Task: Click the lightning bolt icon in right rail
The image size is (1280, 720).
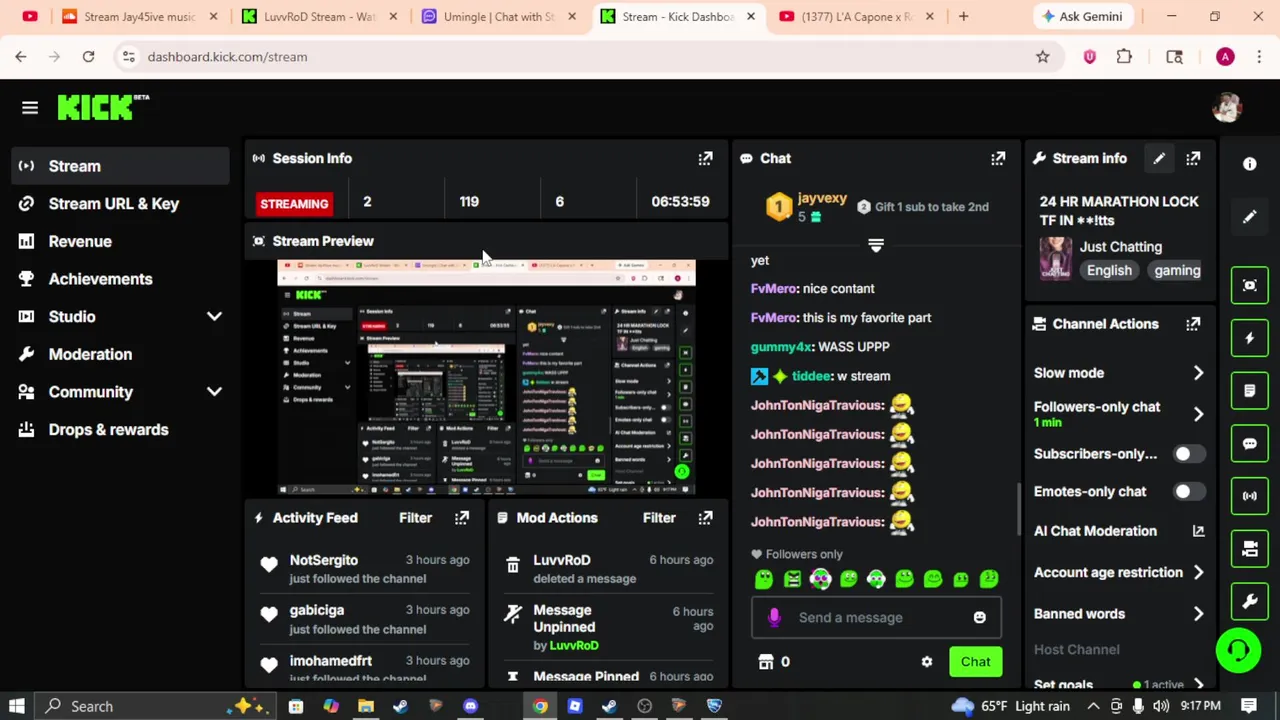Action: tap(1250, 338)
